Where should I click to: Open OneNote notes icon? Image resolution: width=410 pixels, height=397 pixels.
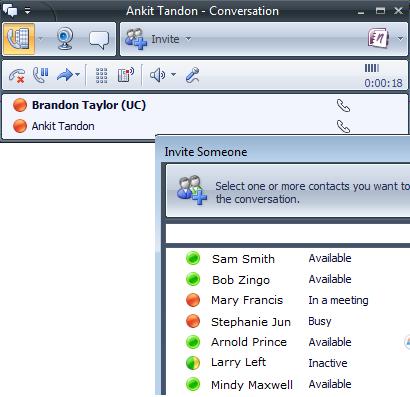[378, 38]
